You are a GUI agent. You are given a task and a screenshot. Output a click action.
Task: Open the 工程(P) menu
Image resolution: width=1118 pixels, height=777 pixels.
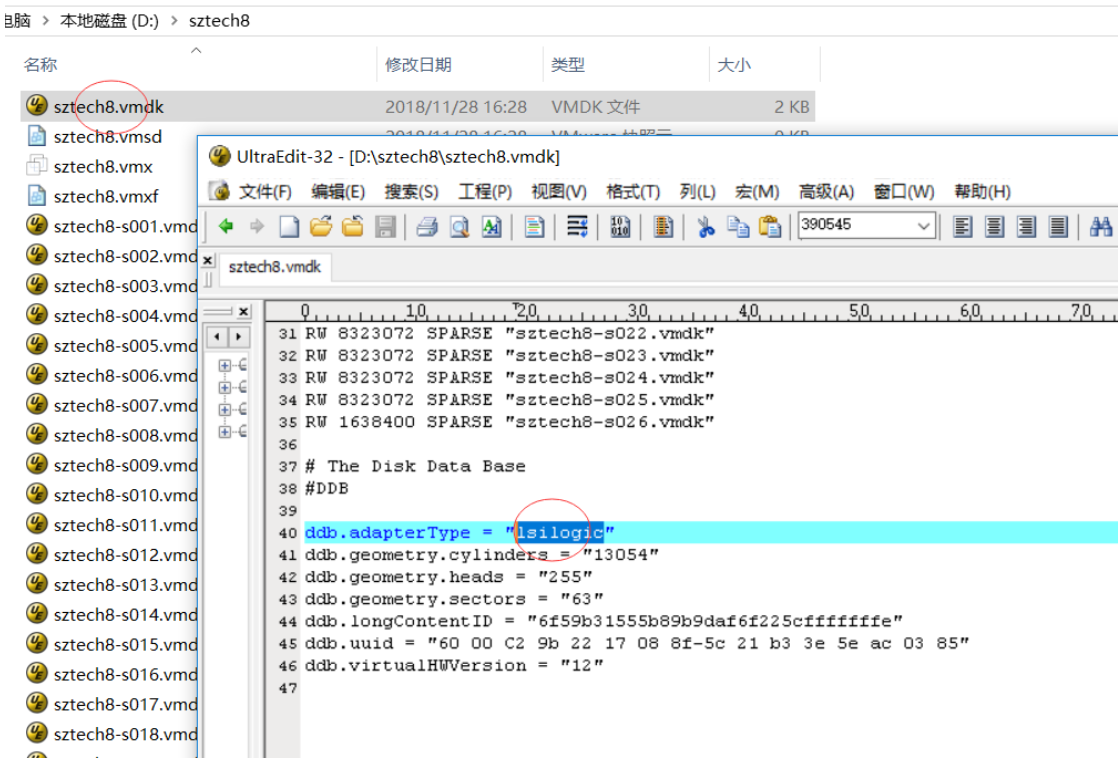click(485, 192)
